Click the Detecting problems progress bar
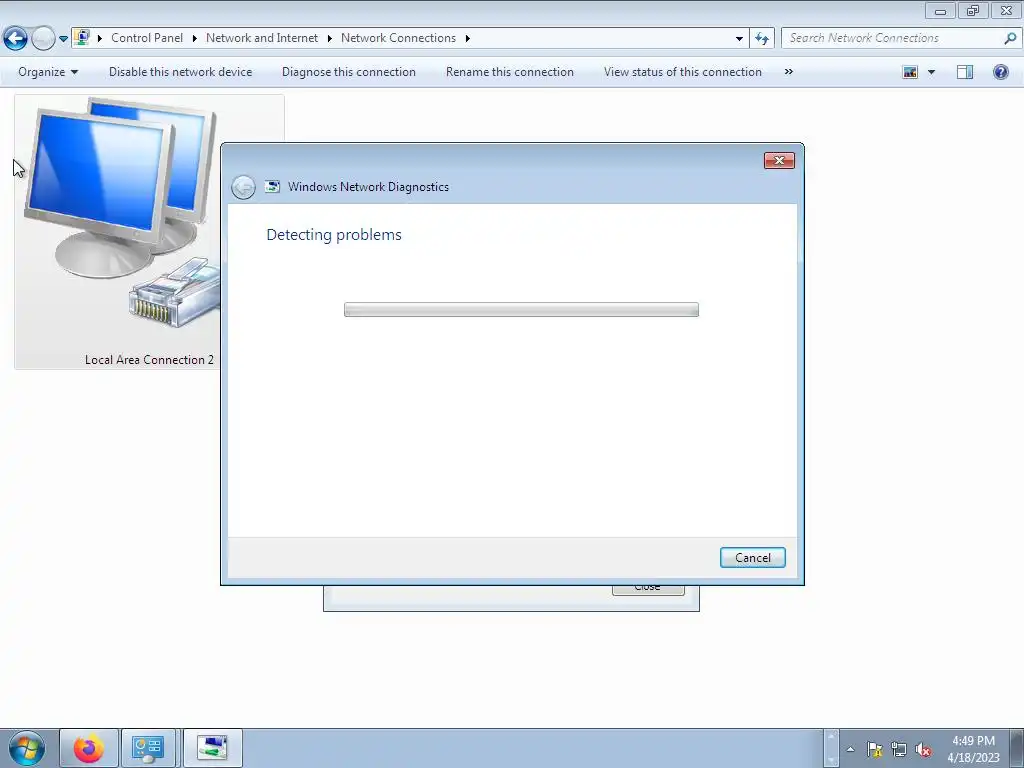1024x768 pixels. click(521, 310)
